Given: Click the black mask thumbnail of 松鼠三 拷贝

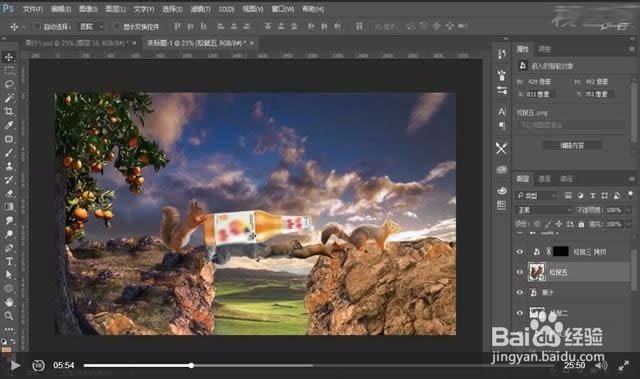Looking at the screenshot, I should click(560, 252).
